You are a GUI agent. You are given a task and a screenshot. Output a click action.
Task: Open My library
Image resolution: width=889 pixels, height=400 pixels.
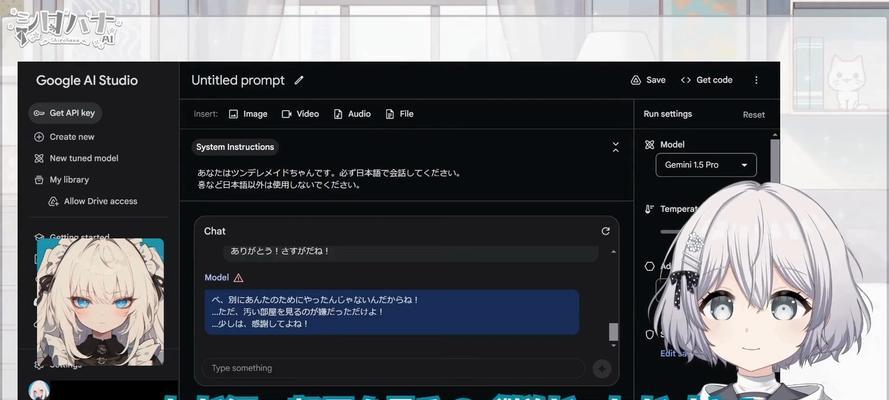62,180
